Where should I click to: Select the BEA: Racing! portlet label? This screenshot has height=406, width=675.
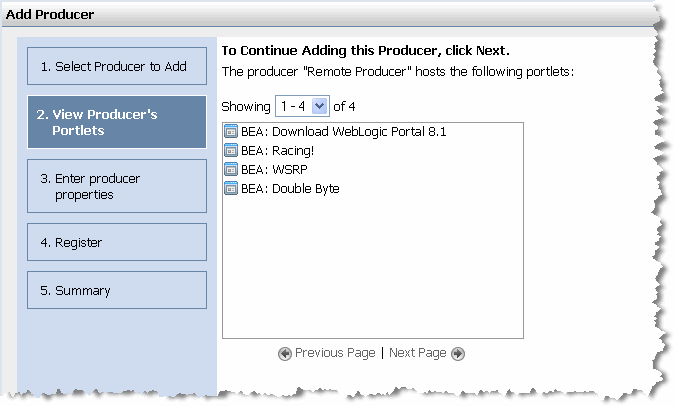[x=276, y=150]
